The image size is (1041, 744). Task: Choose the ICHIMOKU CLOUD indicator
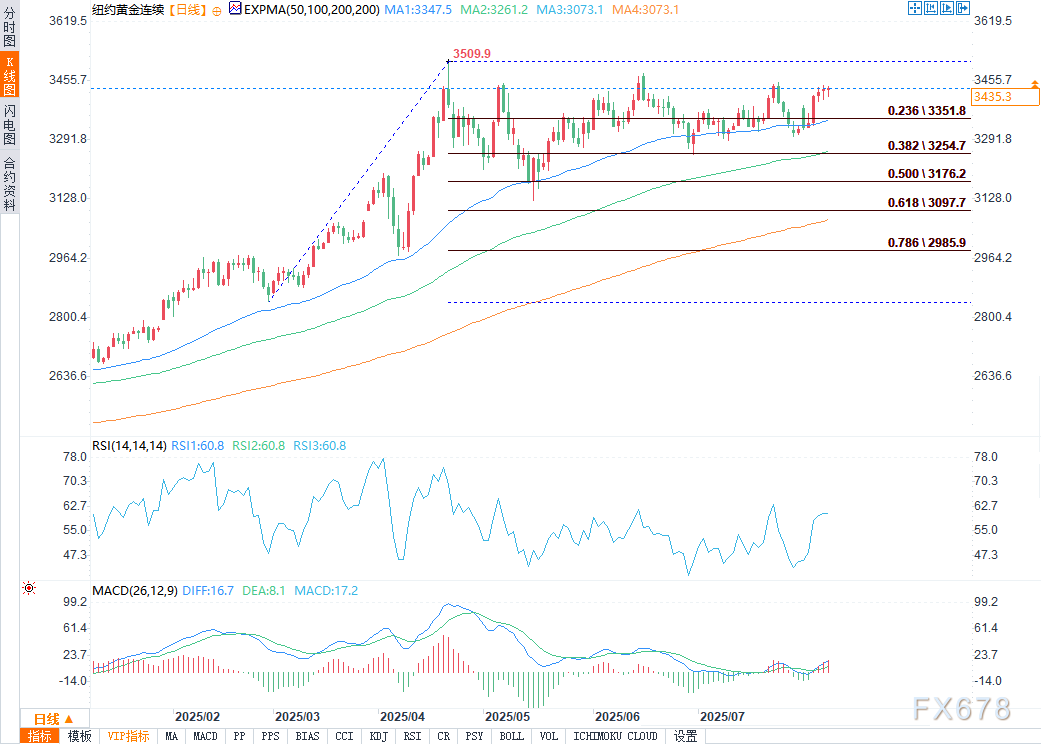point(615,736)
